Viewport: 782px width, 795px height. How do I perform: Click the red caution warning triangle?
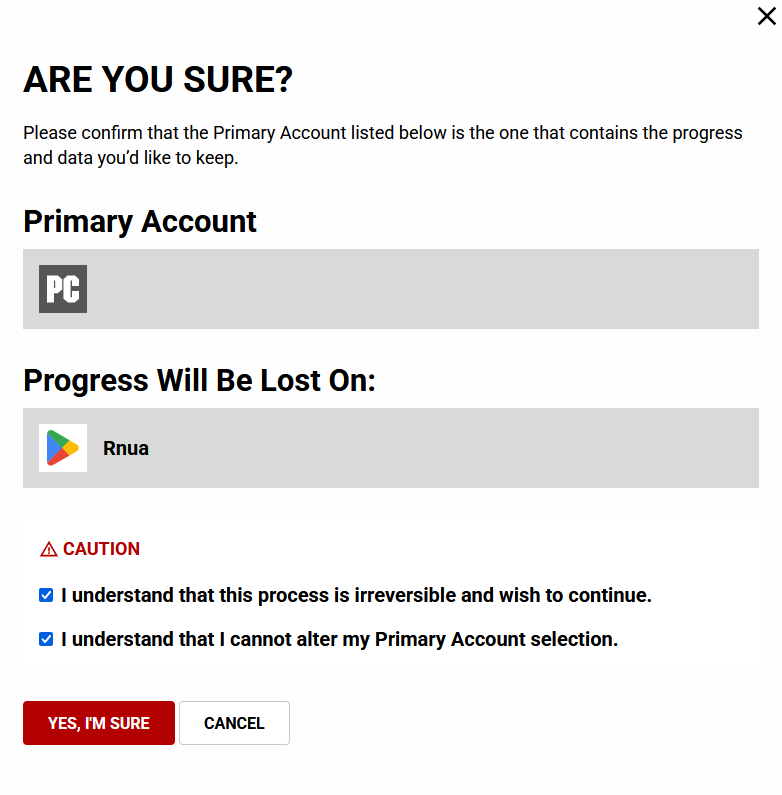[x=49, y=549]
